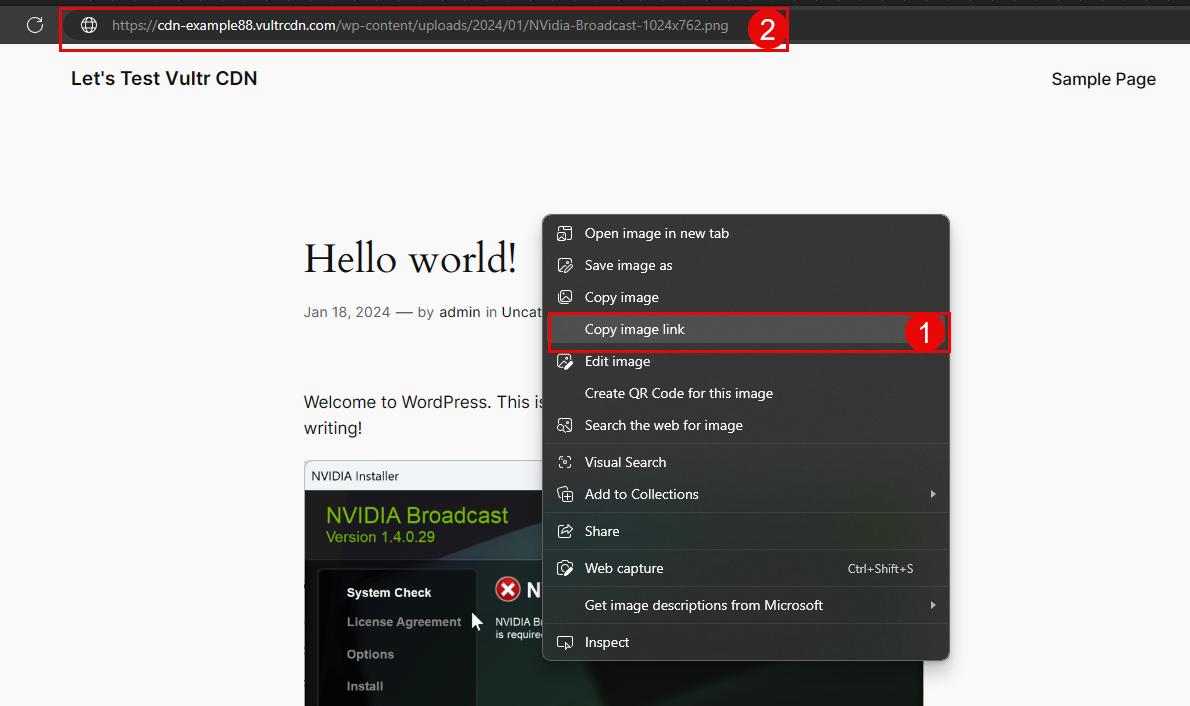Click the Welcome to WordPress paragraph
Viewport: 1190px width, 706px height.
click(423, 414)
